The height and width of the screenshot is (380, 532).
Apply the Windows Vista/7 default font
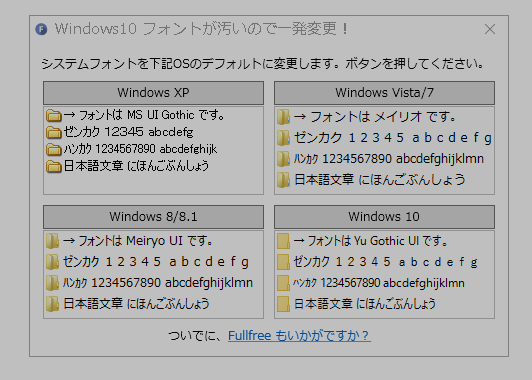384,93
